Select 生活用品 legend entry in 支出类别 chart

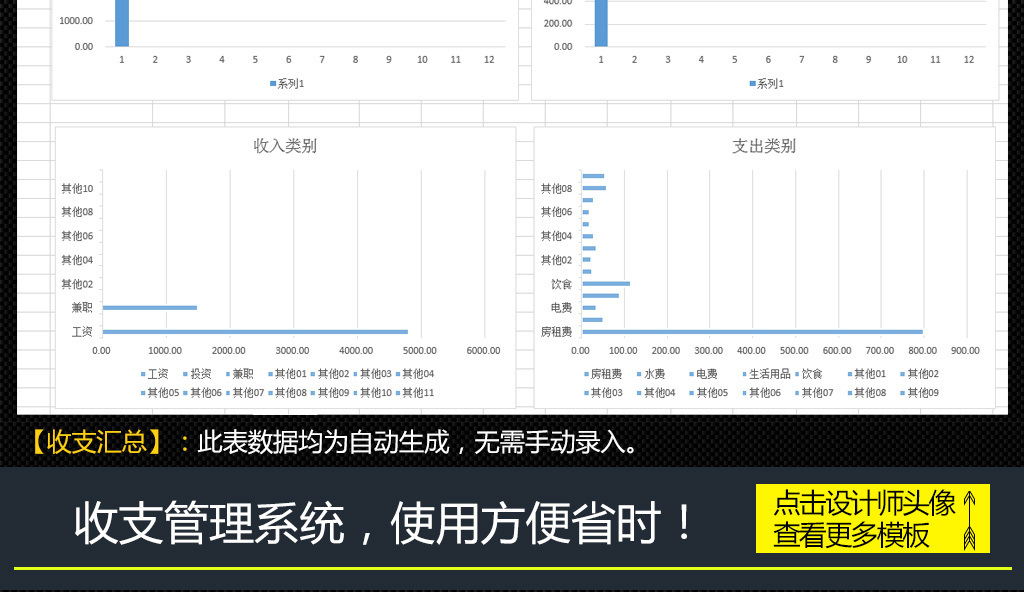[x=767, y=374]
